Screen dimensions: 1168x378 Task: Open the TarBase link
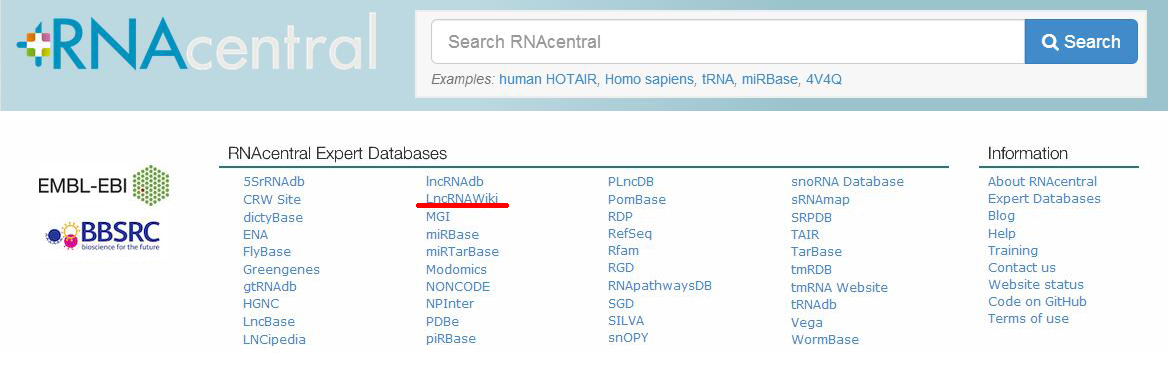(x=816, y=252)
